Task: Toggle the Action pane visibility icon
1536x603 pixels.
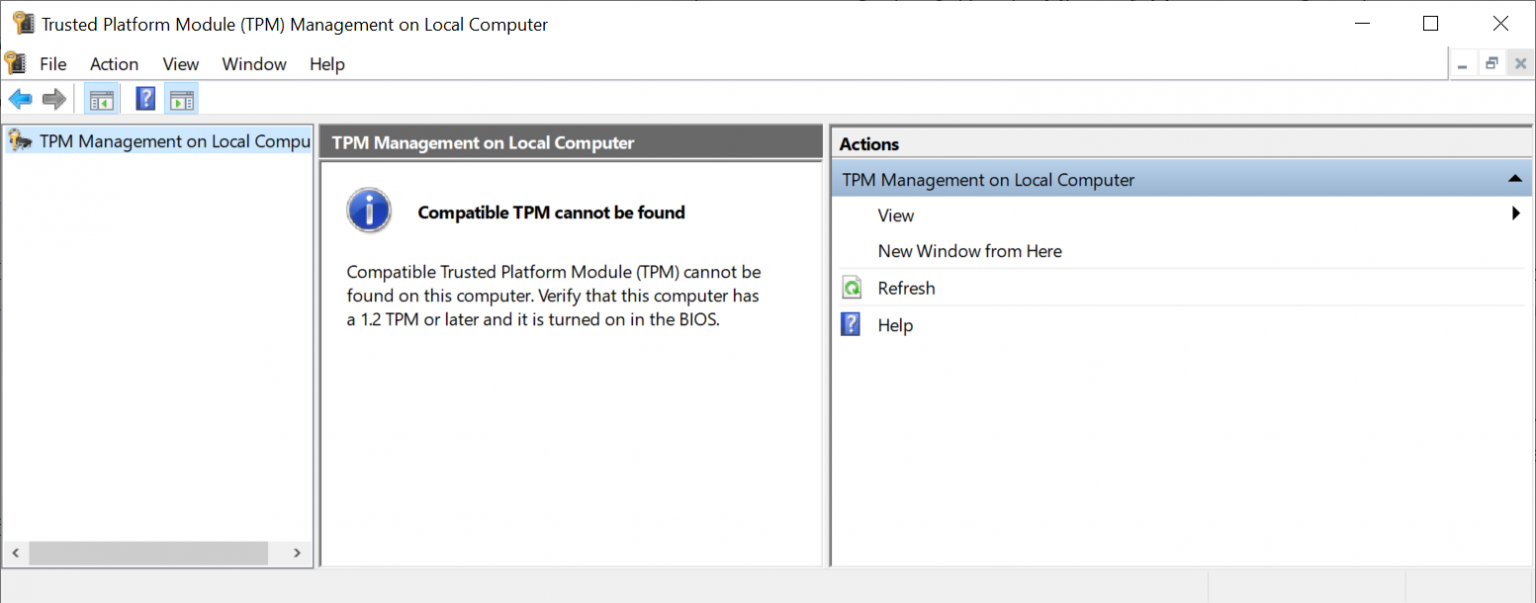Action: [181, 98]
